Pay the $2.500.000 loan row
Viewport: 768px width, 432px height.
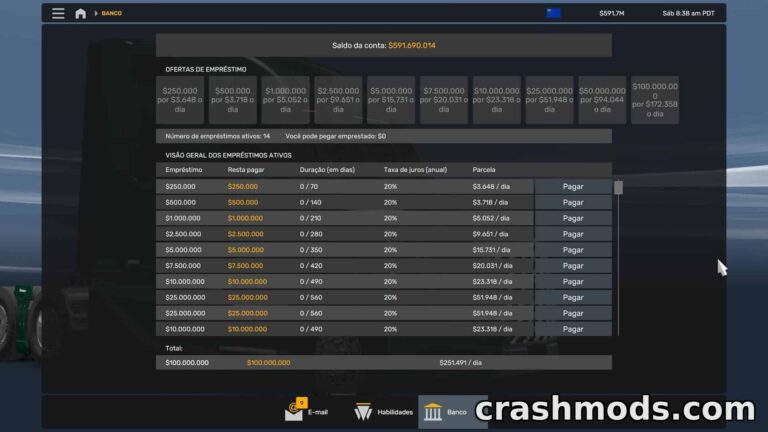573,234
